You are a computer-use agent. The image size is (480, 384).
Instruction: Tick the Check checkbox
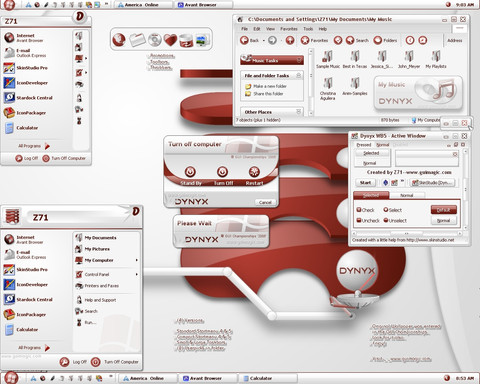tap(359, 210)
